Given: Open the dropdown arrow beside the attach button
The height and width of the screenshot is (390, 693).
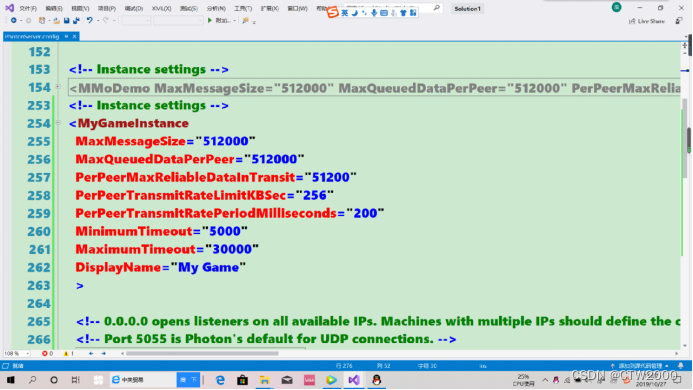Looking at the screenshot, I should click(234, 20).
